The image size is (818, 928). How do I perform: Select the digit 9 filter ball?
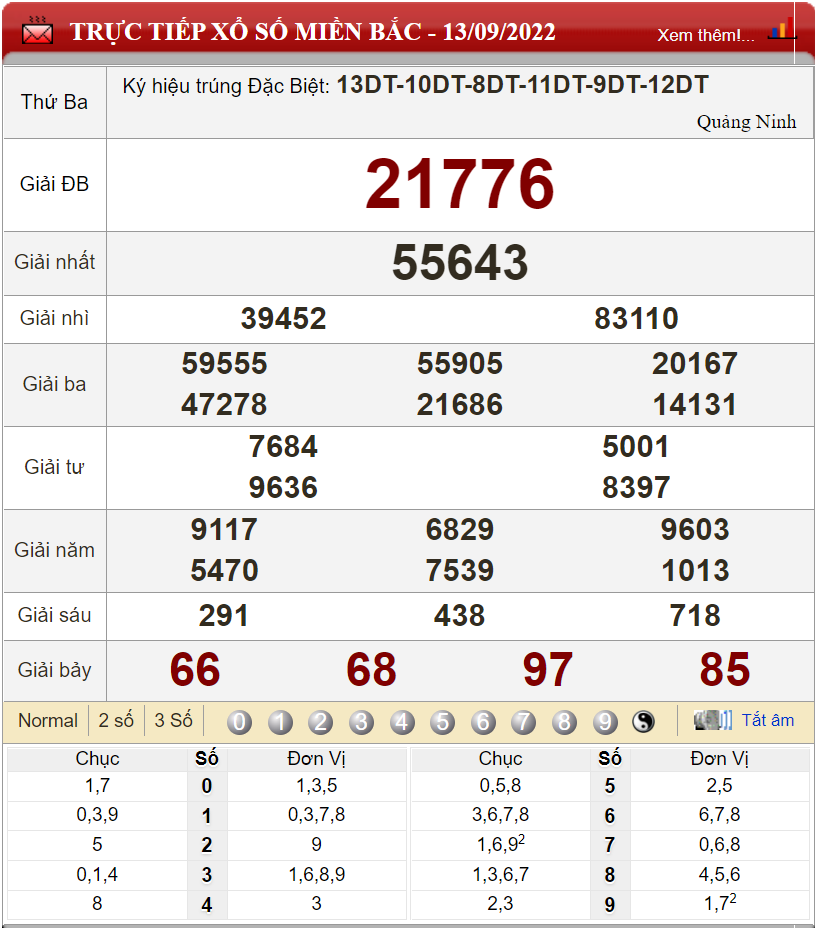point(605,722)
